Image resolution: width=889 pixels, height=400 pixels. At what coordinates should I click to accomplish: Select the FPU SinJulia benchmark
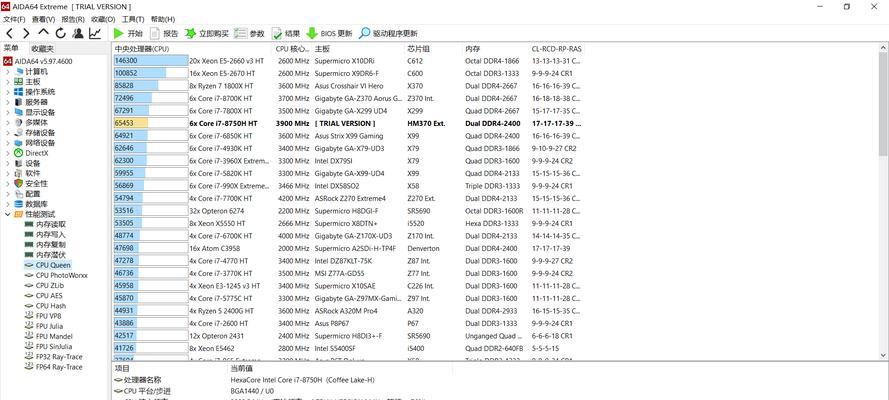[x=48, y=347]
